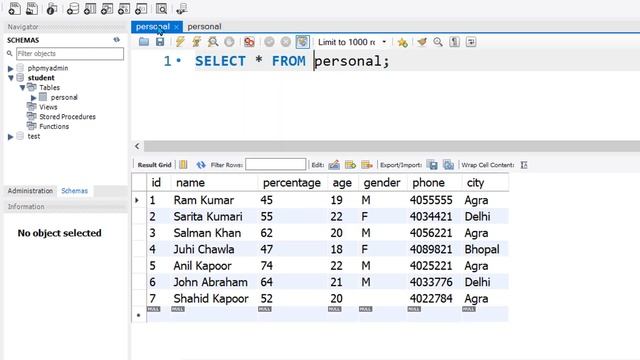Image resolution: width=640 pixels, height=360 pixels.
Task: Select the Views tree item
Action: pos(48,107)
